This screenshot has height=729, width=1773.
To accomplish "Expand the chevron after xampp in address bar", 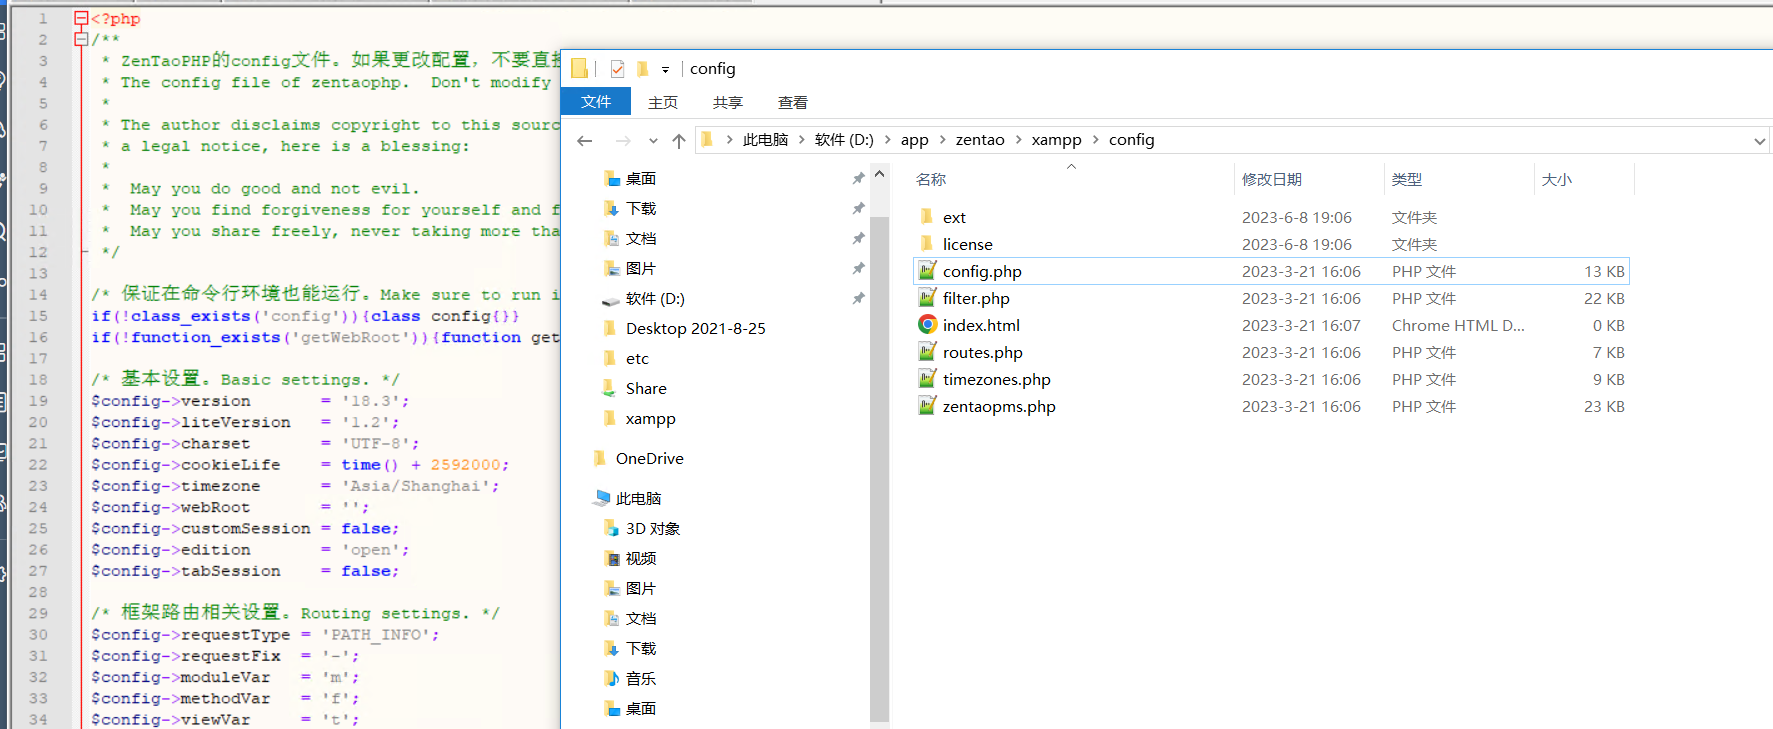I will pos(1096,140).
